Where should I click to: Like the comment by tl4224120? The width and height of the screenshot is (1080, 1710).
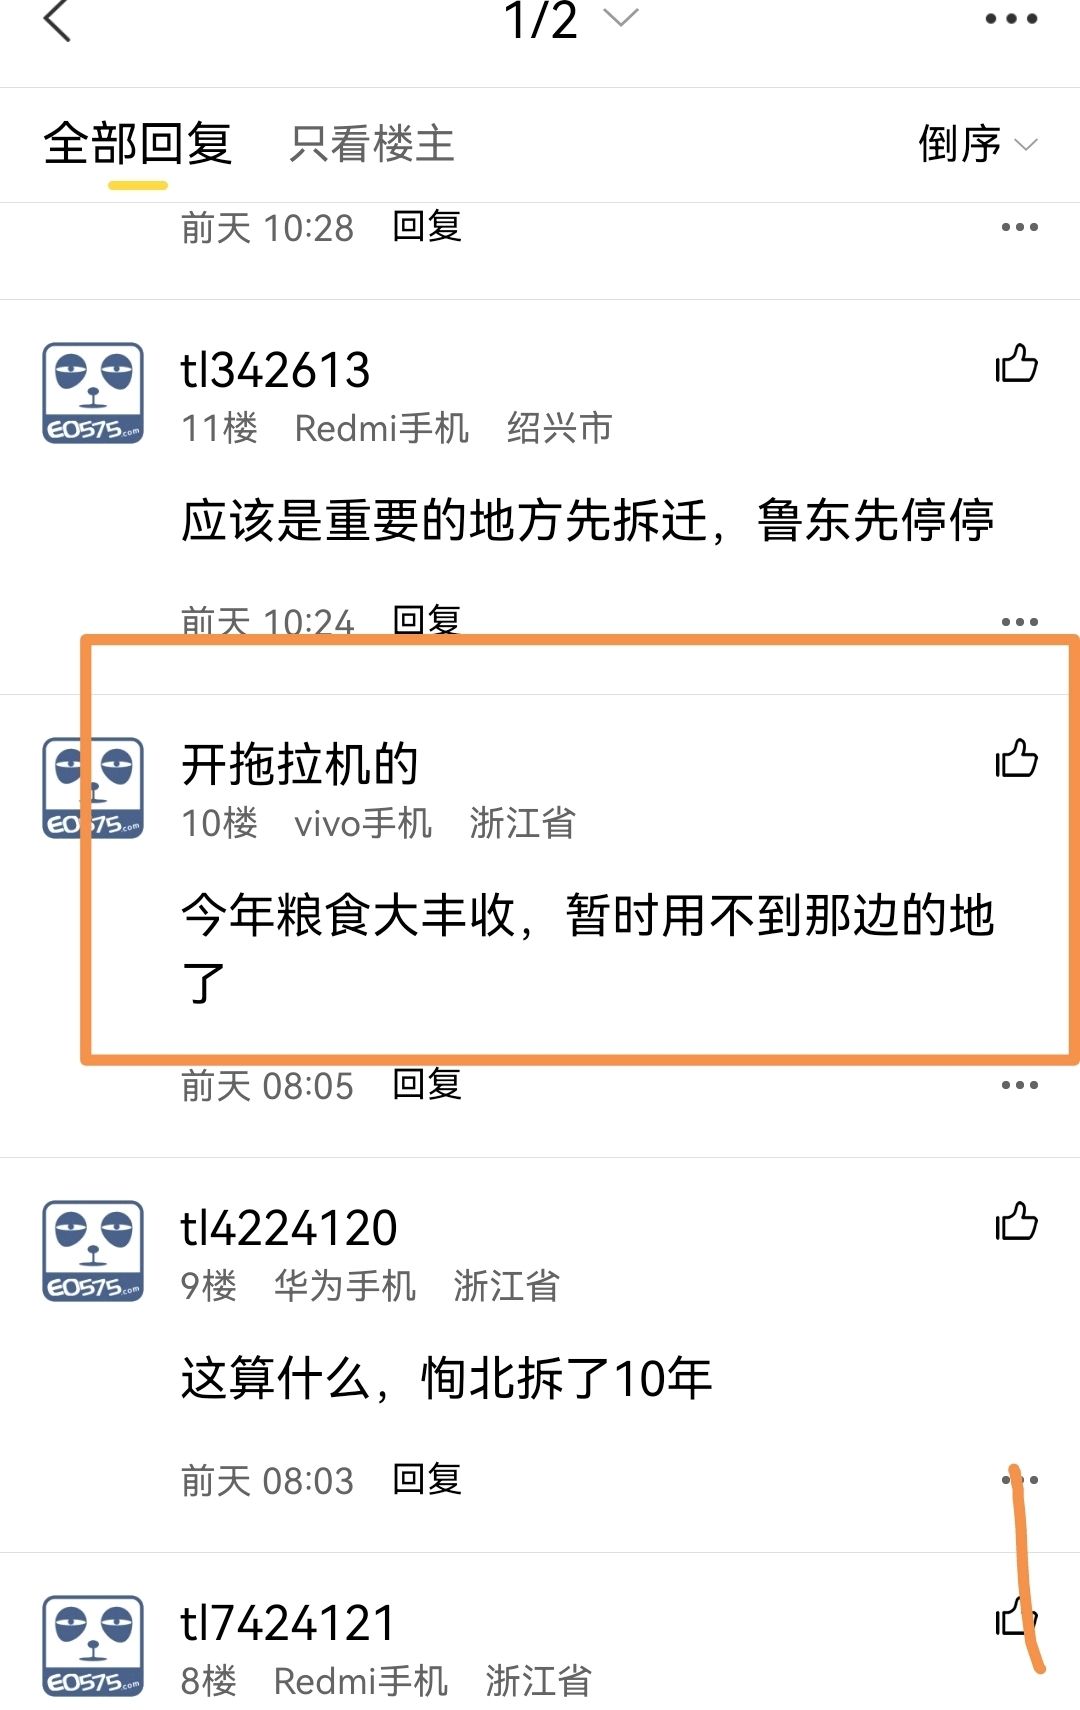coord(1017,1221)
